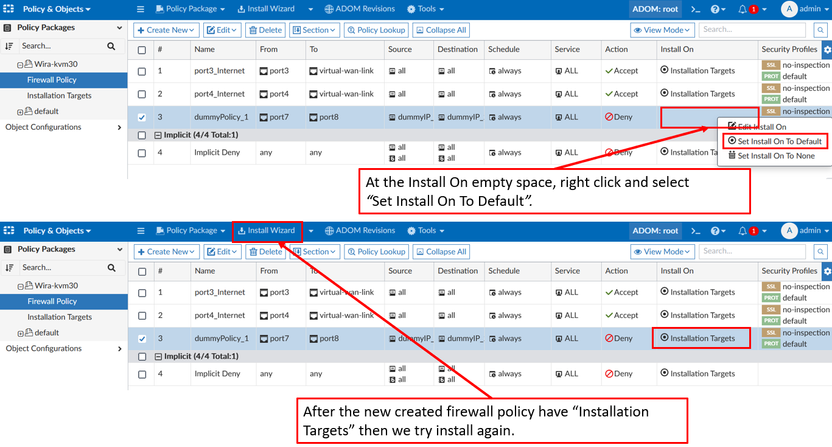Click magnifier icon in upper sidebar search
832x447 pixels.
(111, 46)
